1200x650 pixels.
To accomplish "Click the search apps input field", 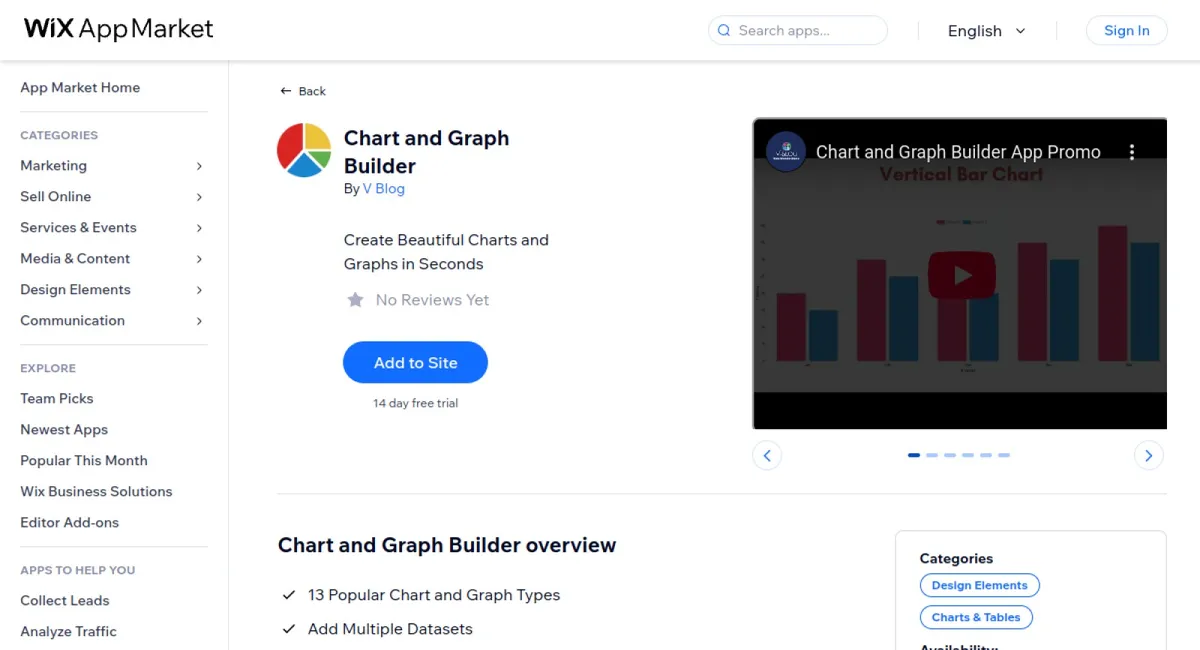I will tap(800, 30).
